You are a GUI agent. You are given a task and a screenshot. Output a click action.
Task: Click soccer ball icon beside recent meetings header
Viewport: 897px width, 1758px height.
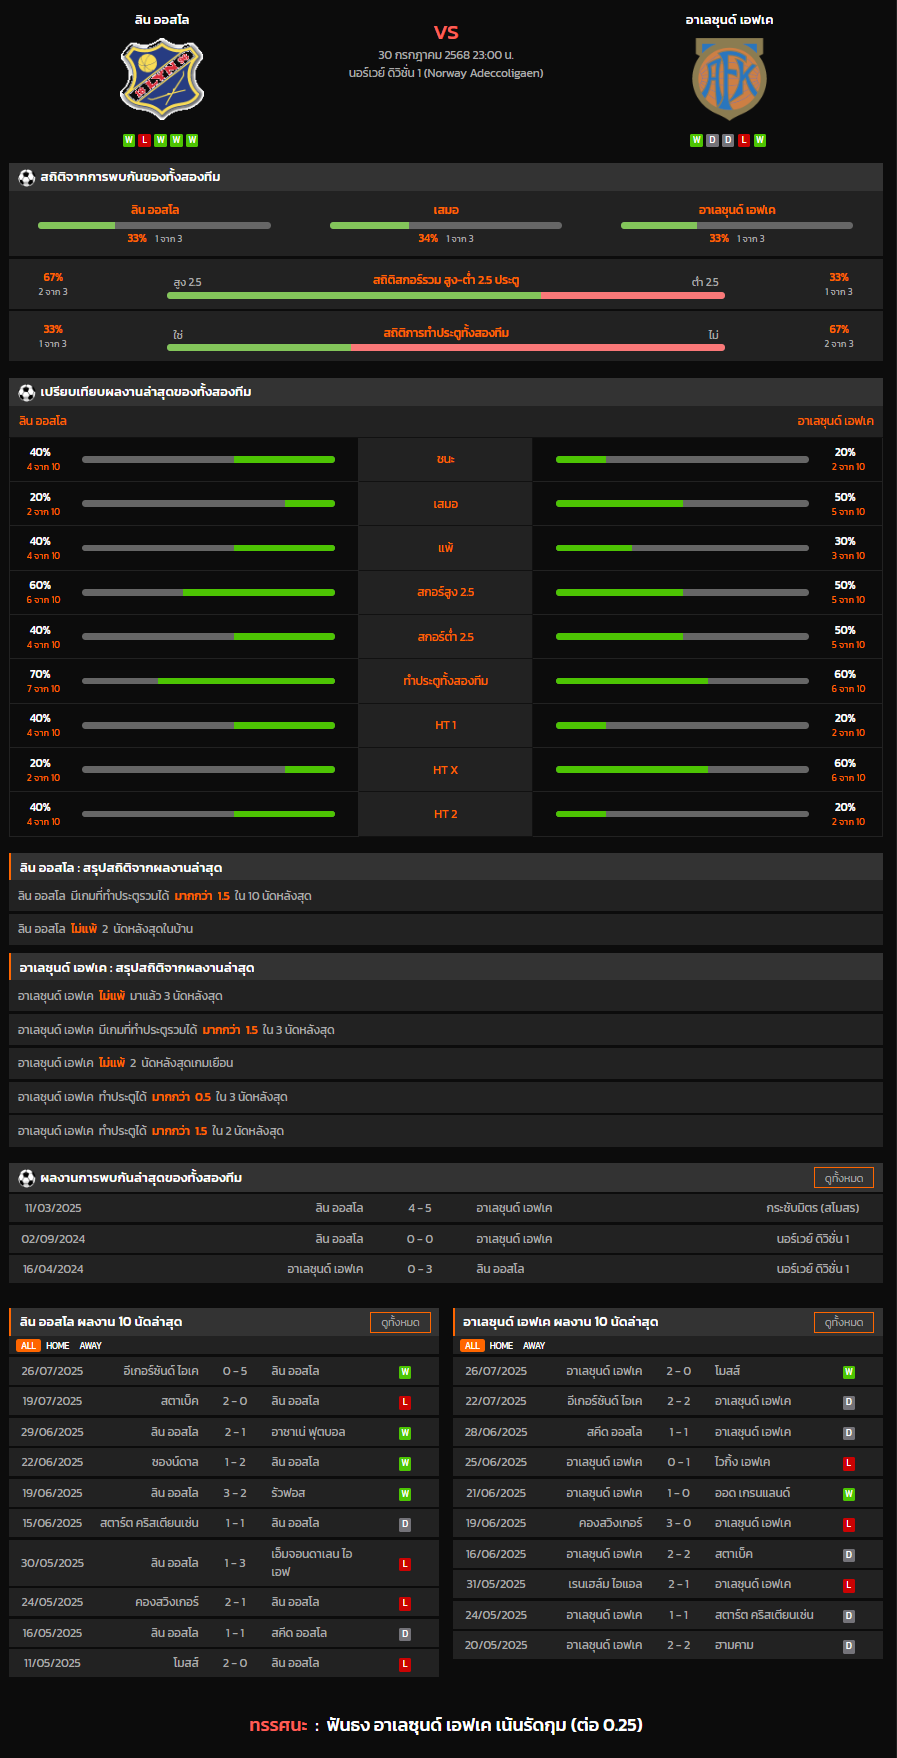27,1178
